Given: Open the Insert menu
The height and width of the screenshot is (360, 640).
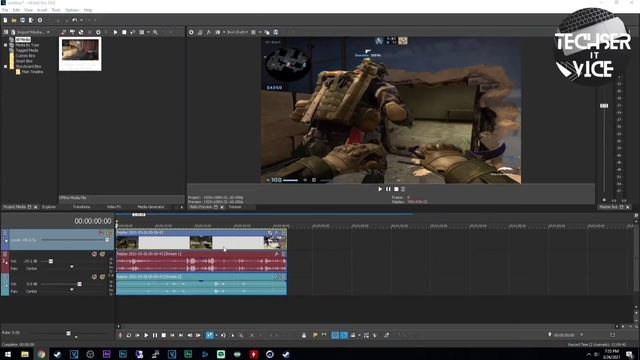Looking at the screenshot, I should pyautogui.click(x=42, y=10).
